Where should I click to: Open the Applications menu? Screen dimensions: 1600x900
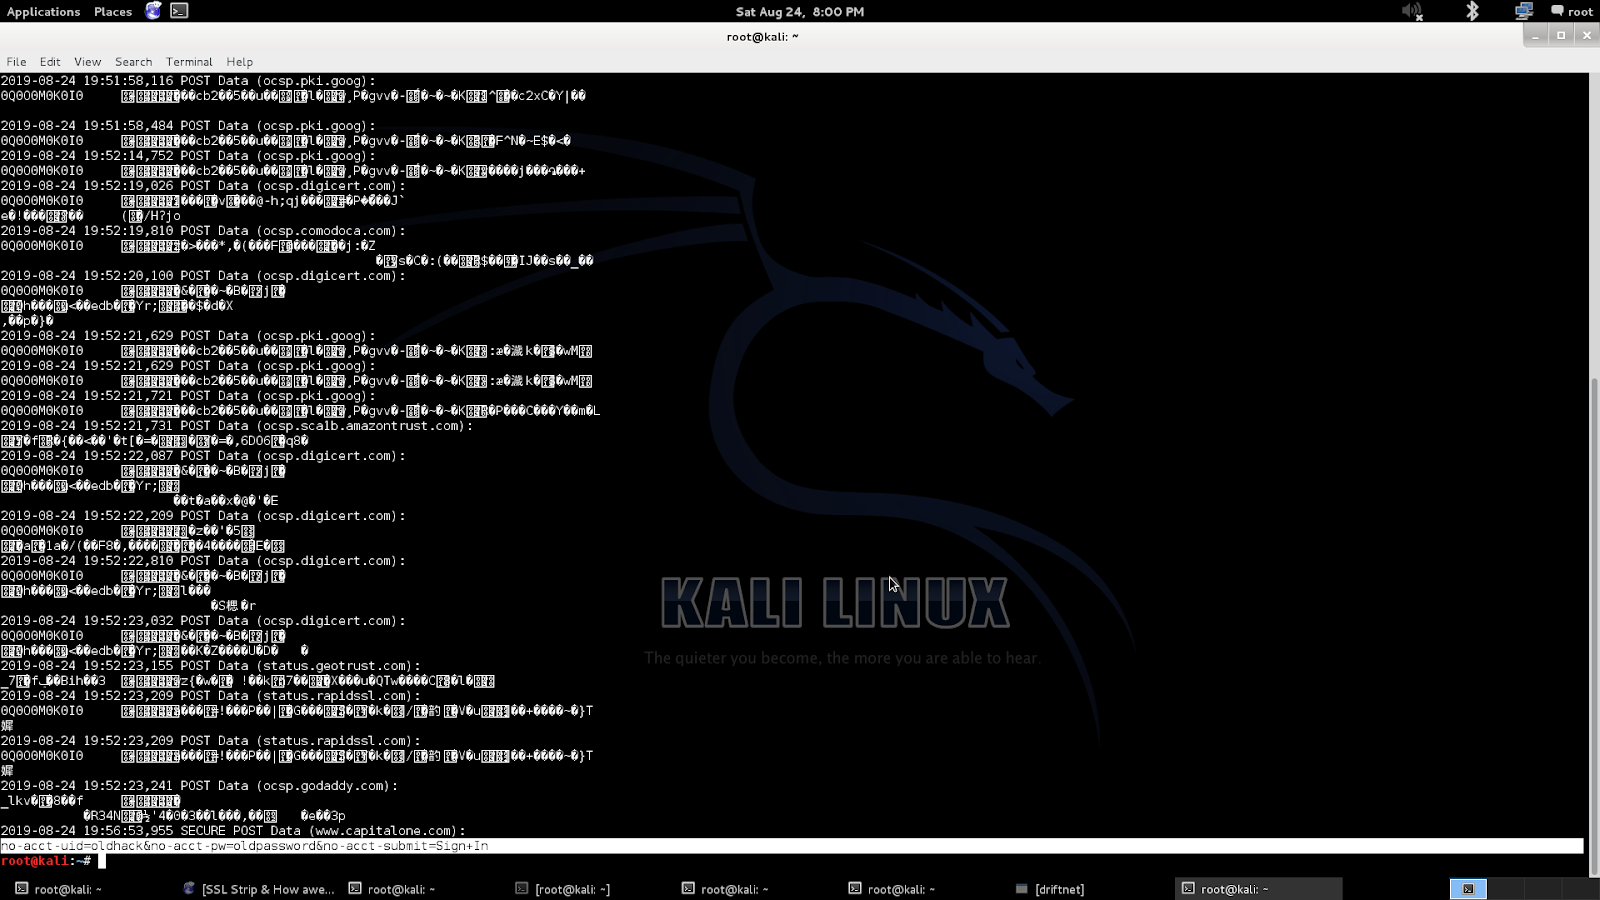coord(43,11)
